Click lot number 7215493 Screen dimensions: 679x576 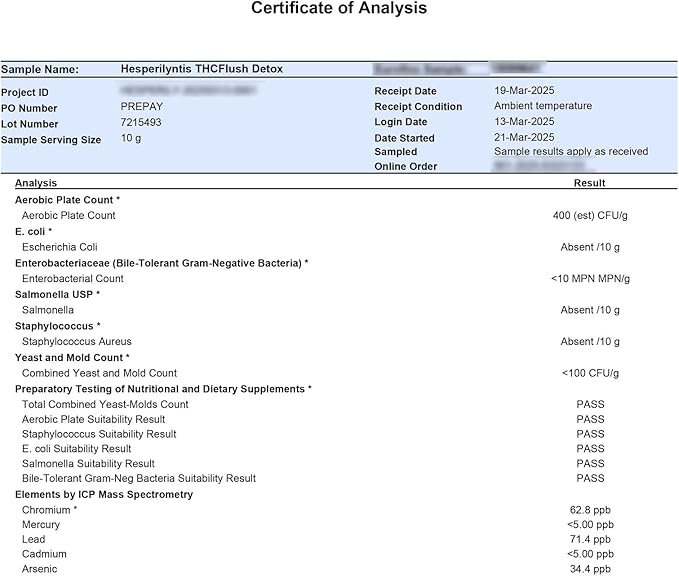click(x=141, y=122)
